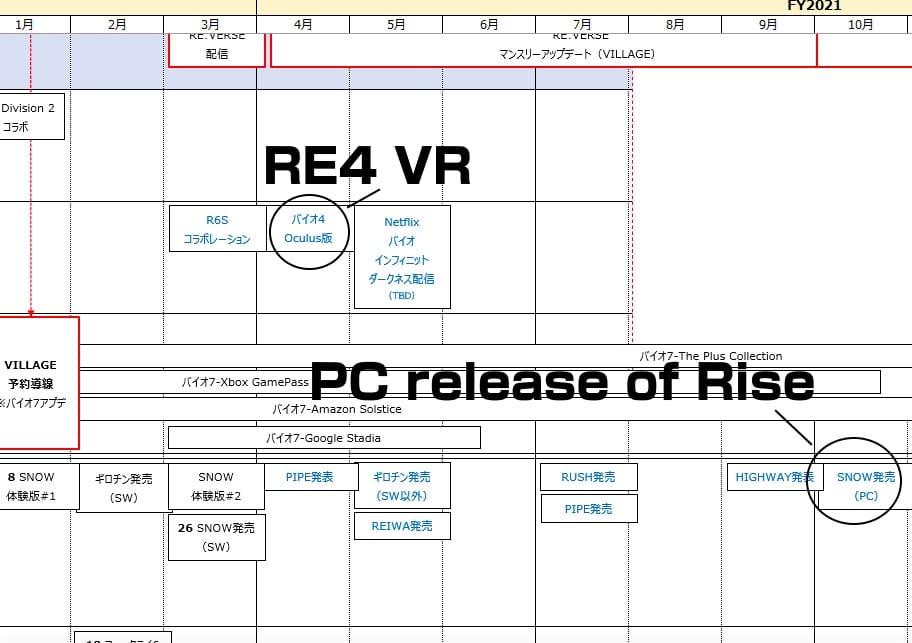Click the FY2021 header label
The width and height of the screenshot is (912, 643).
(813, 6)
